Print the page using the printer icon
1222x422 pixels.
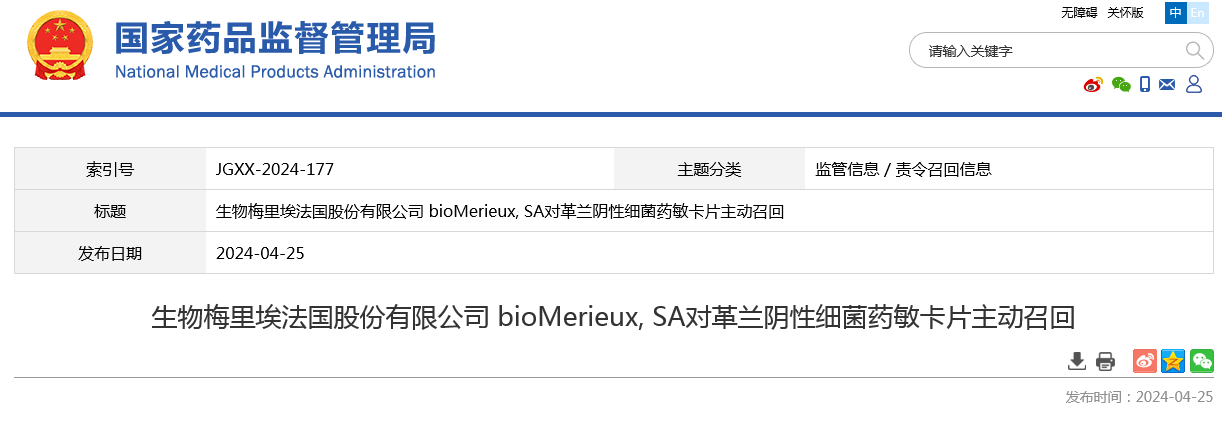pyautogui.click(x=1105, y=361)
